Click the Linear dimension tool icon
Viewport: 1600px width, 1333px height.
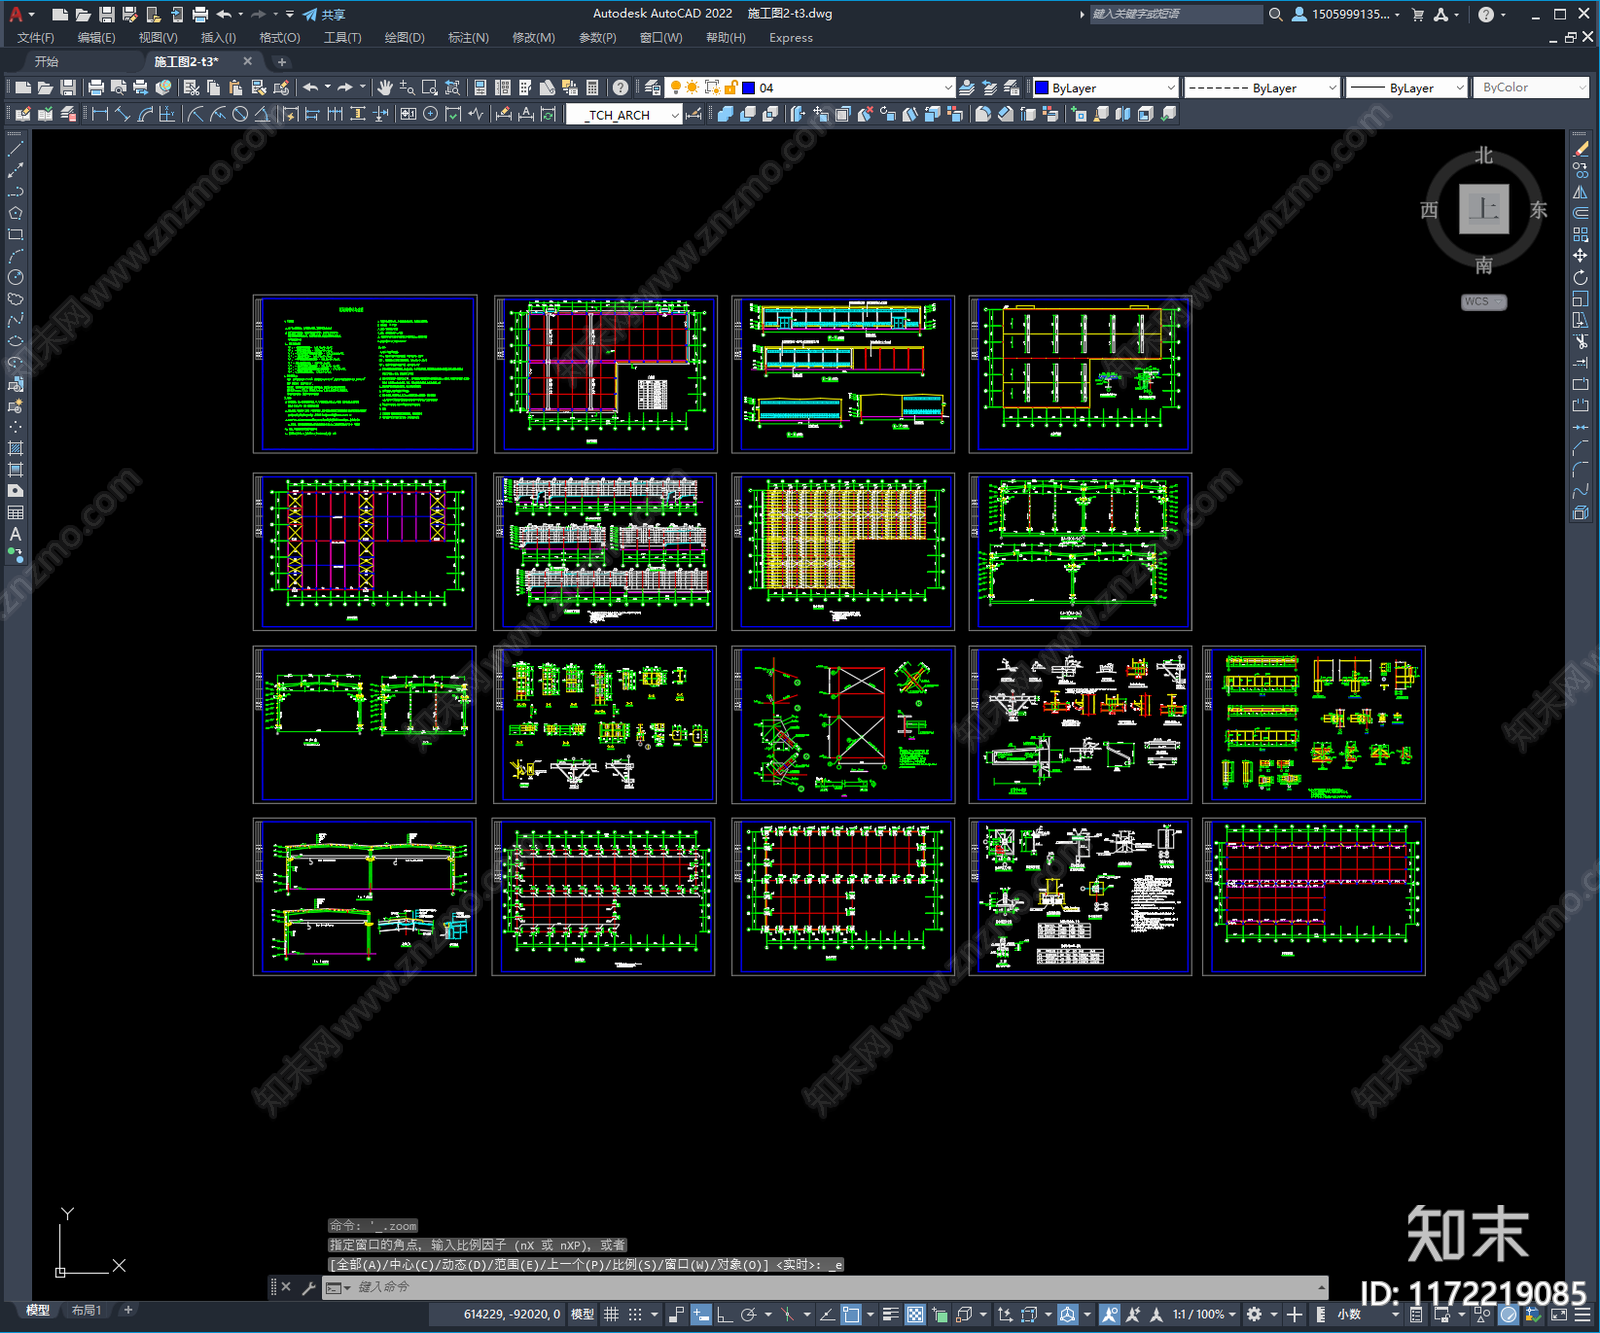[100, 114]
